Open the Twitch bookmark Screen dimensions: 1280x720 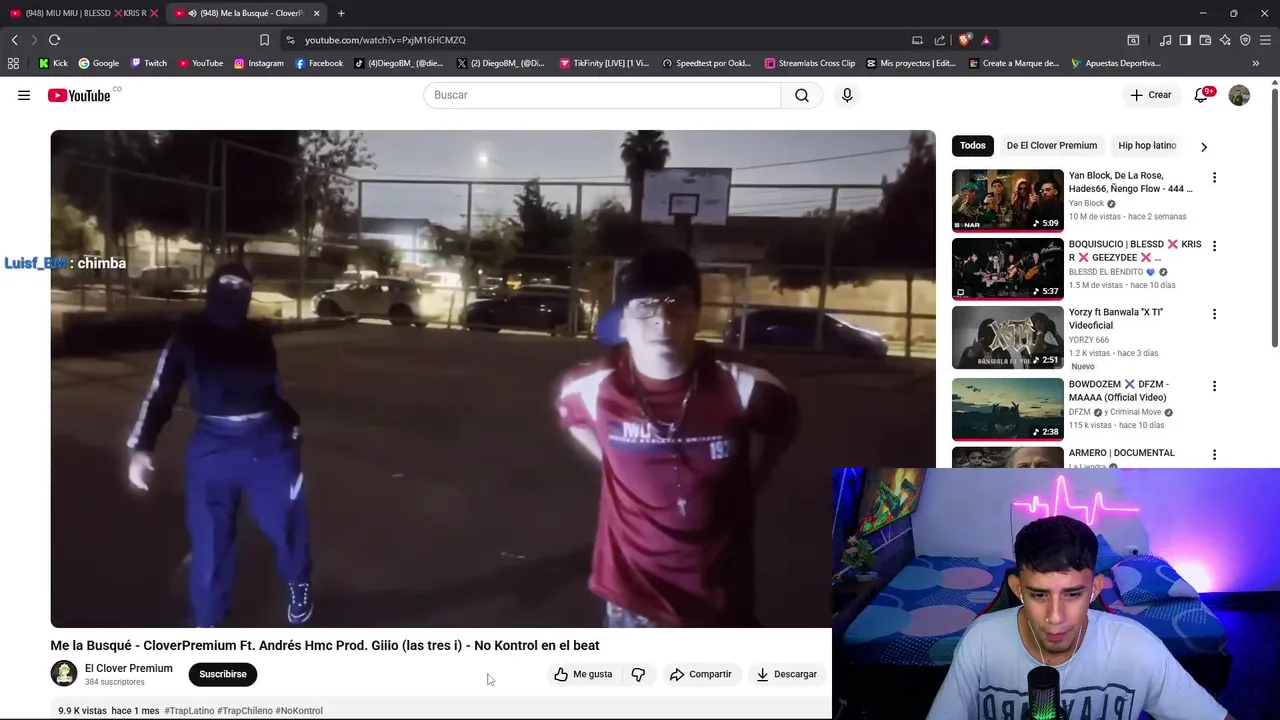point(149,63)
